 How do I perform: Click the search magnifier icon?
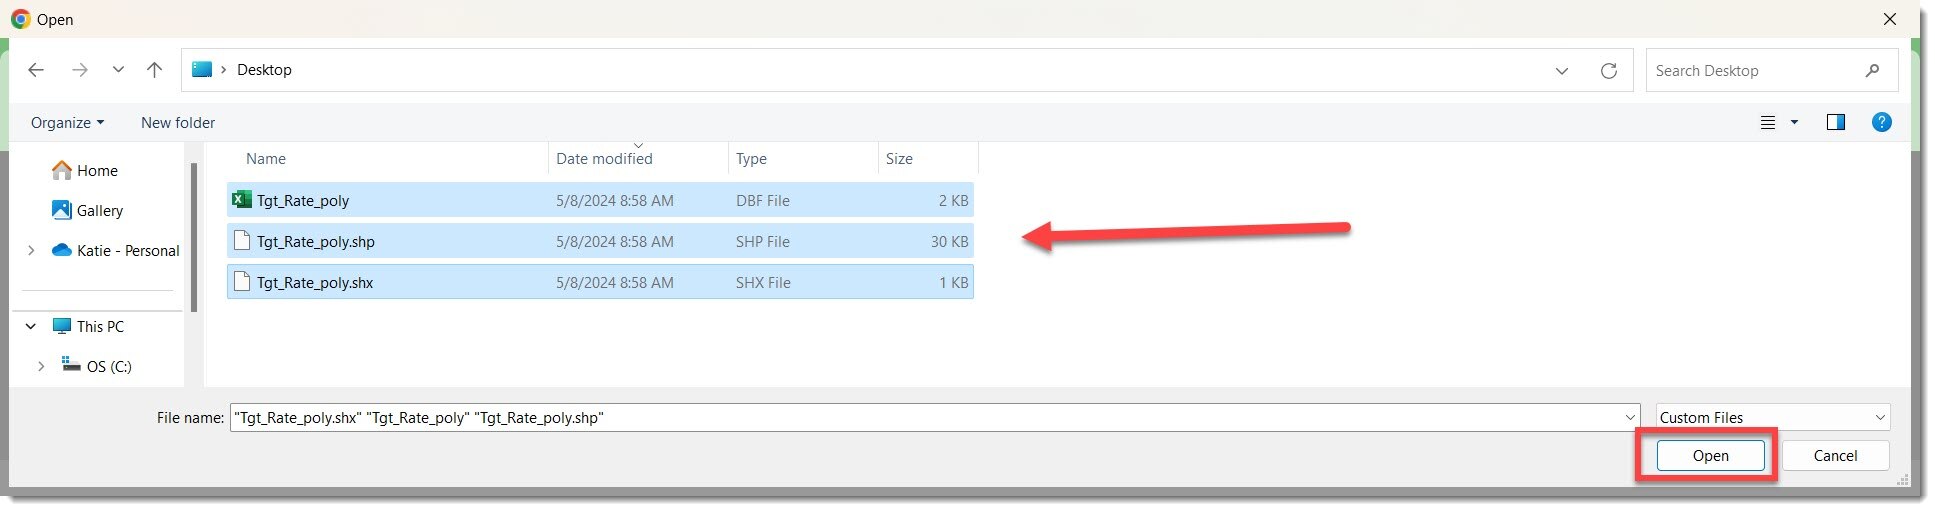[1872, 71]
